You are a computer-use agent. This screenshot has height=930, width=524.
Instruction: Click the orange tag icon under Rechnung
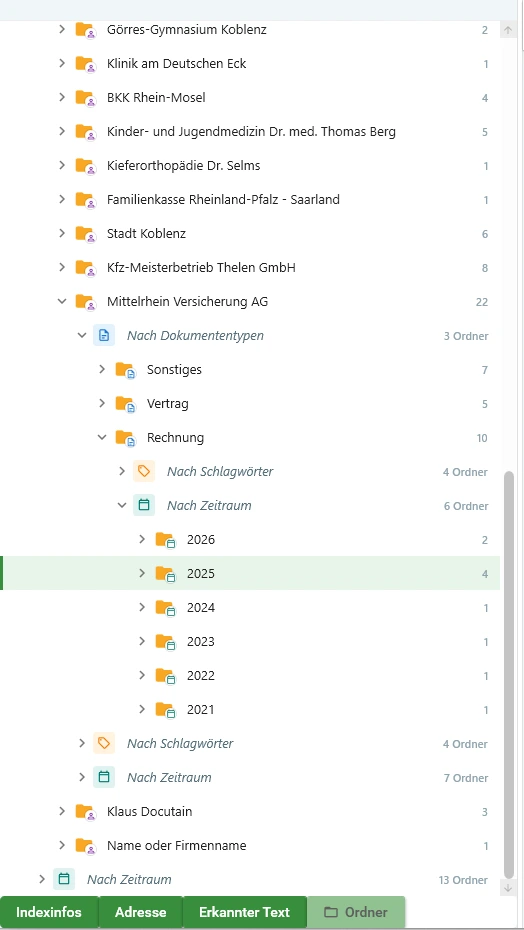point(144,472)
